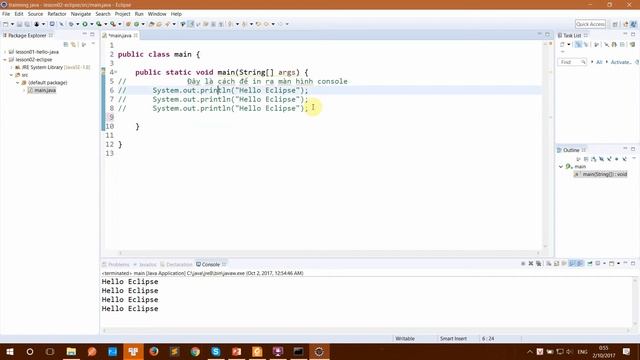640x360 pixels.
Task: Open the Refactor menu
Action: click(57, 14)
